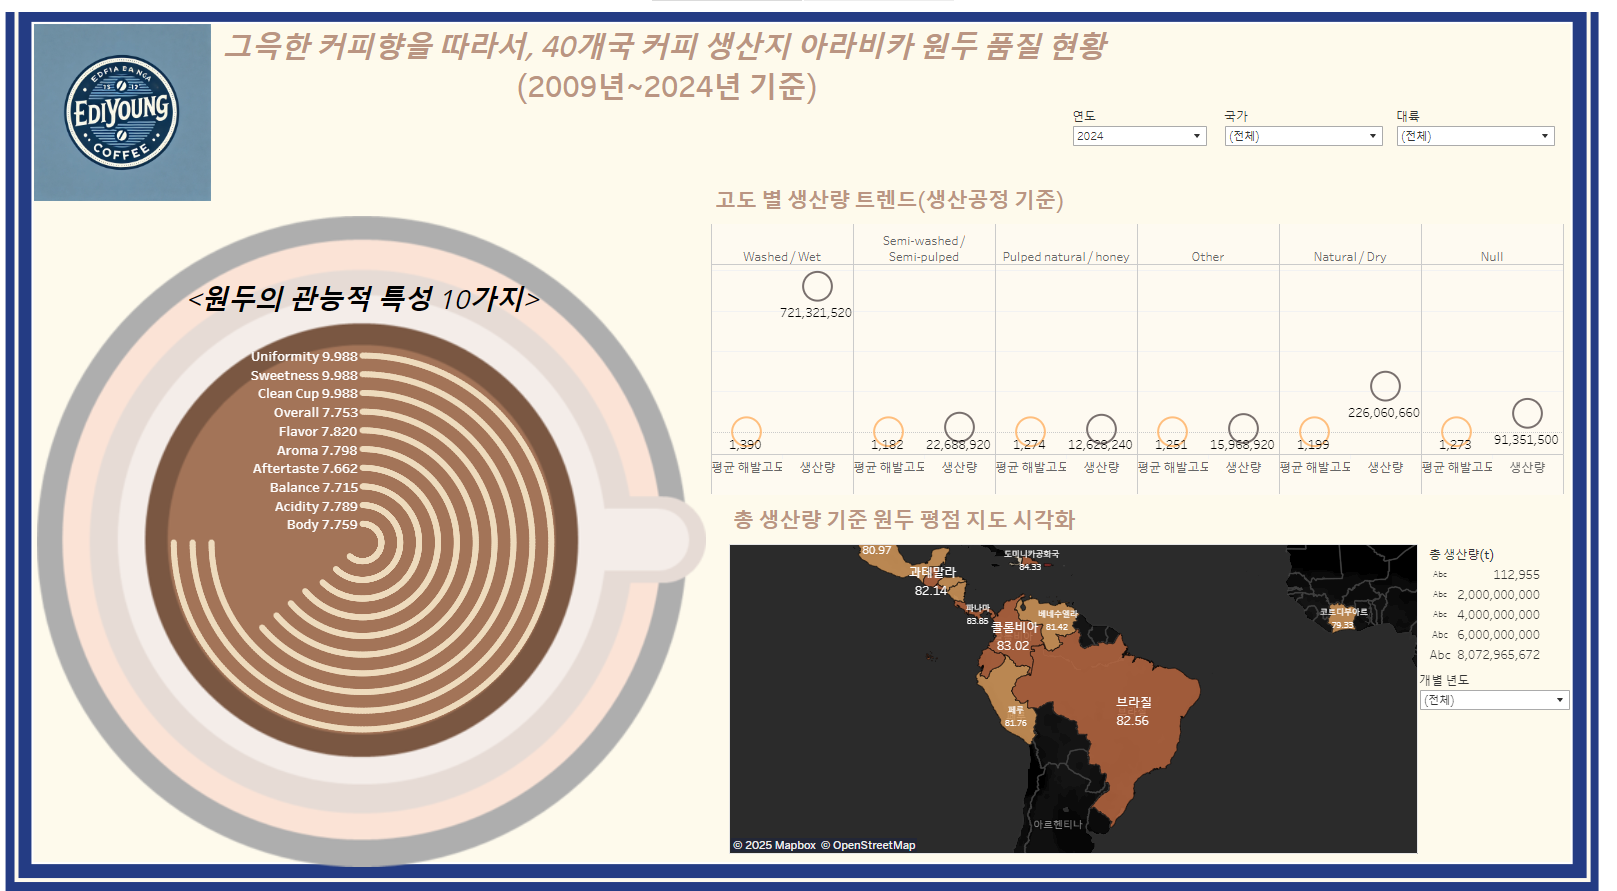Screen dimensions: 1617x891
Task: Click the 112,955 legend entry
Action: tap(1486, 575)
